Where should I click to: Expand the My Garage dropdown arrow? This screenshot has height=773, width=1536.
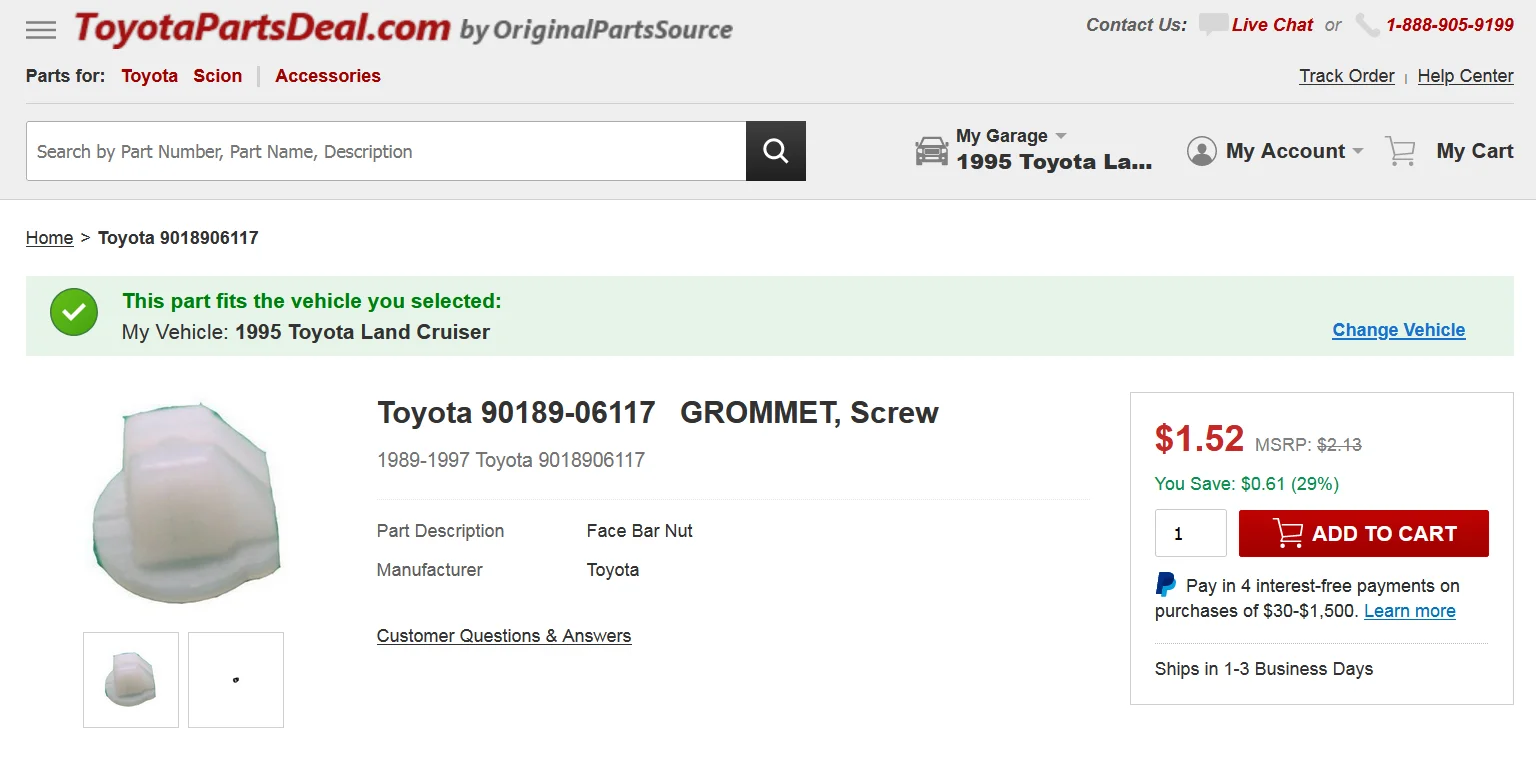coord(1061,136)
